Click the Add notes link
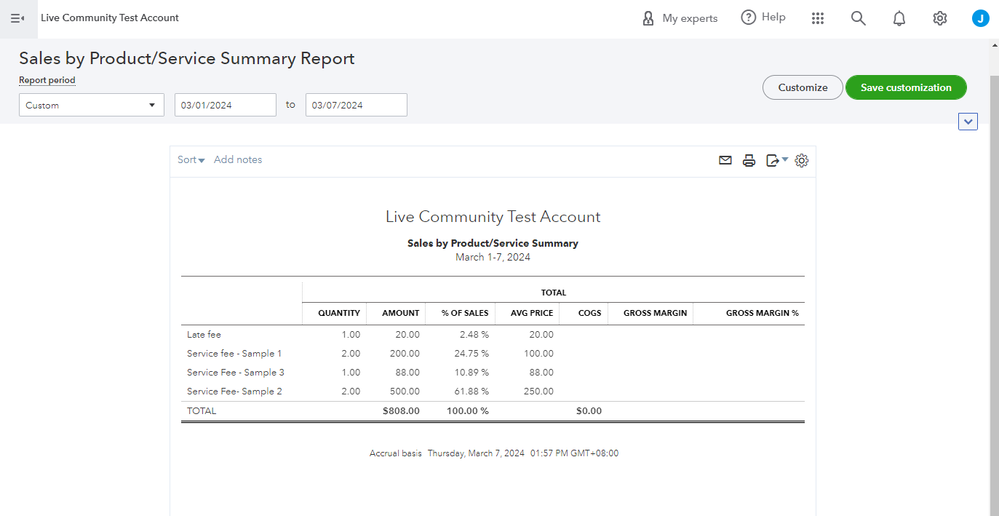The width and height of the screenshot is (999, 516). tap(238, 160)
